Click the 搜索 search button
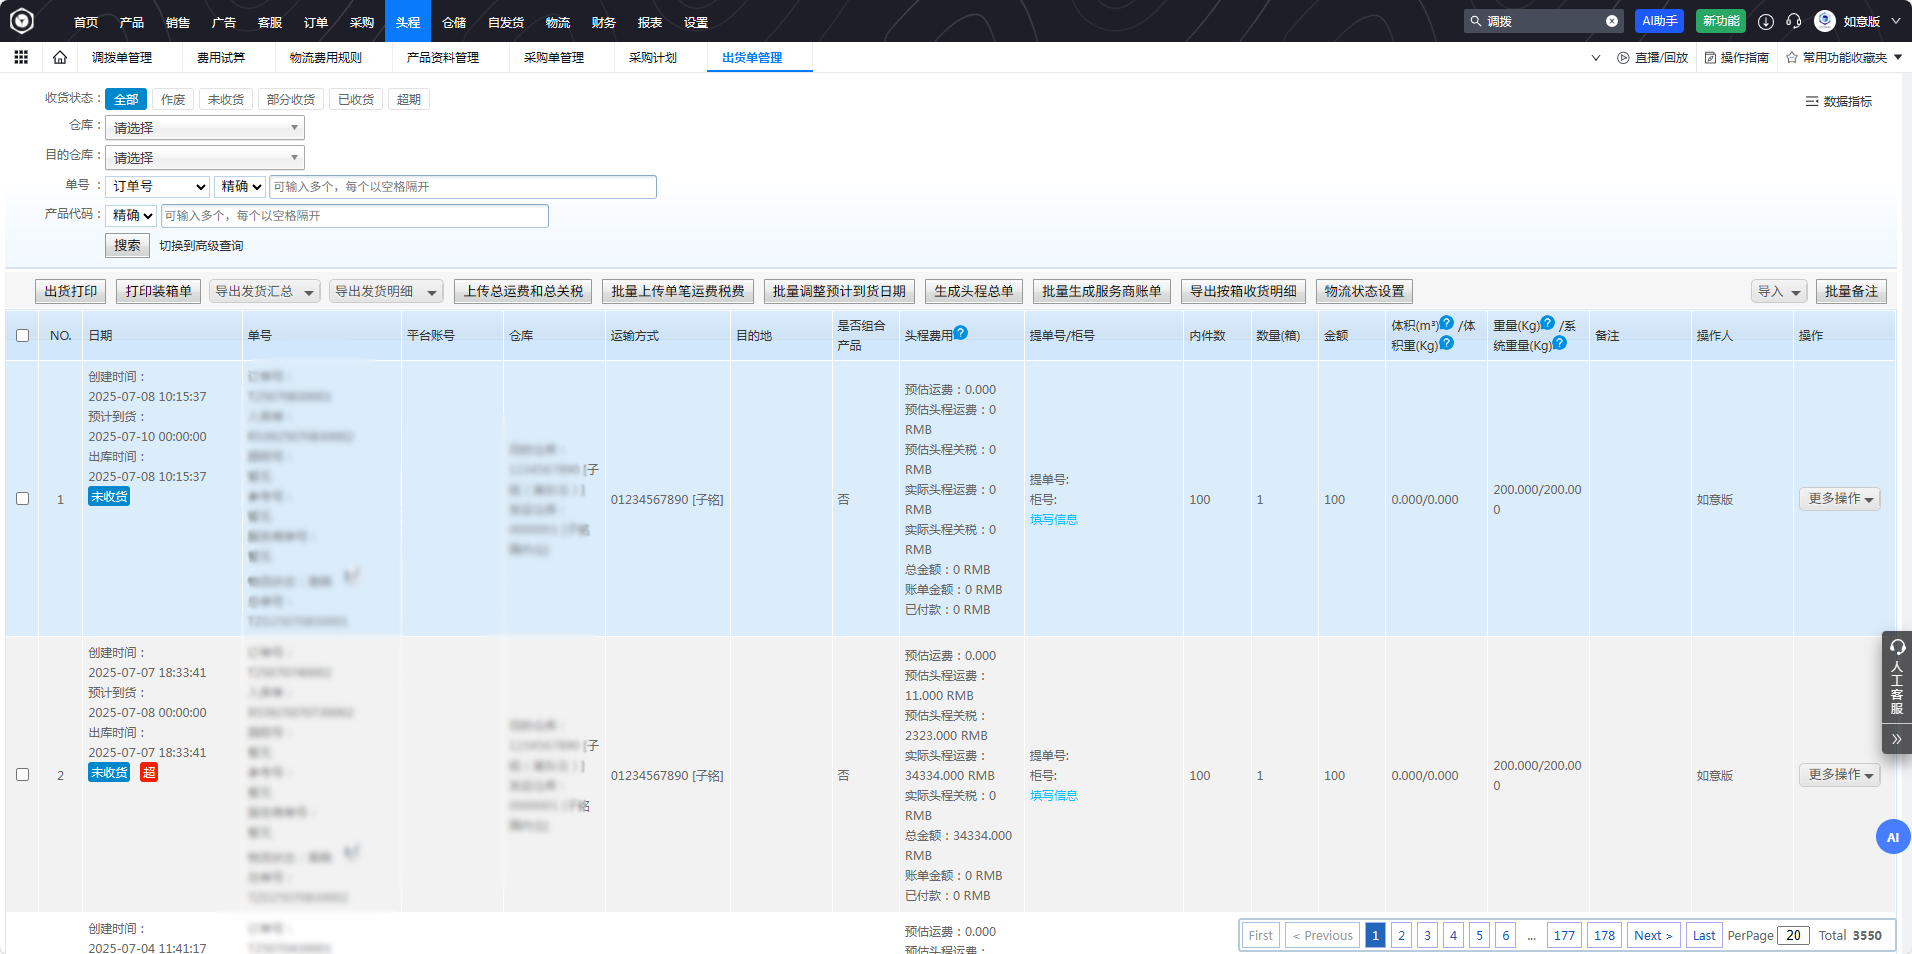The image size is (1912, 954). click(x=127, y=245)
